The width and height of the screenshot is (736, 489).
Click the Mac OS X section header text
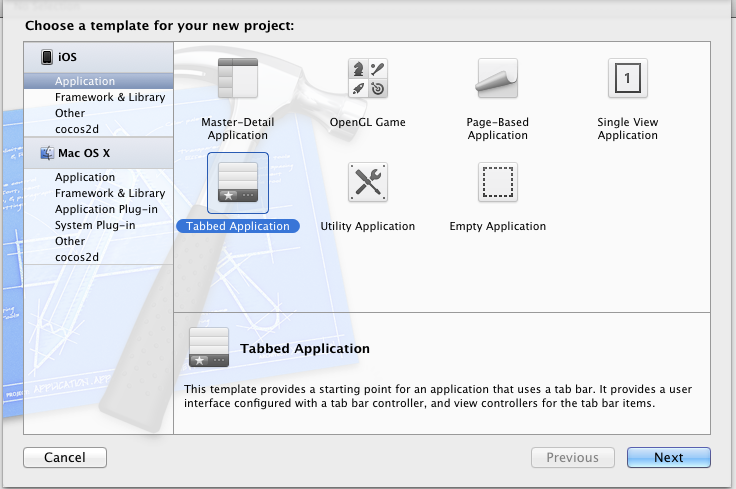84,153
